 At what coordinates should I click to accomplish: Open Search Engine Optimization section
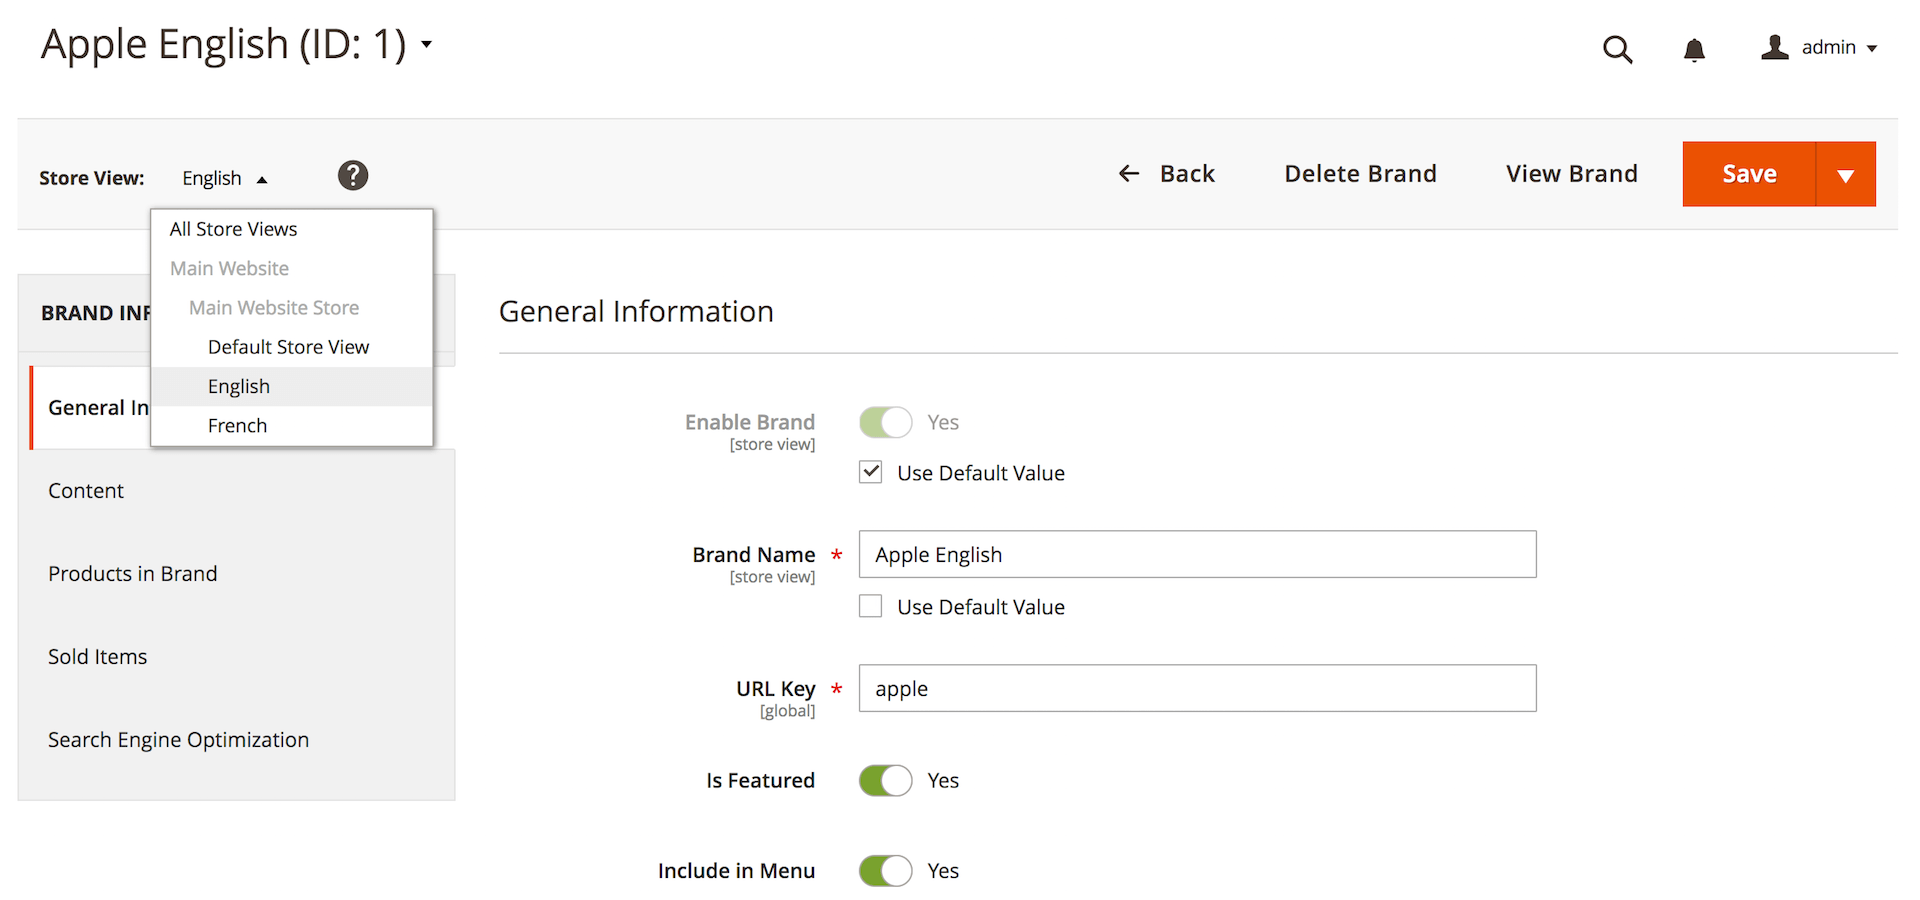pos(178,739)
